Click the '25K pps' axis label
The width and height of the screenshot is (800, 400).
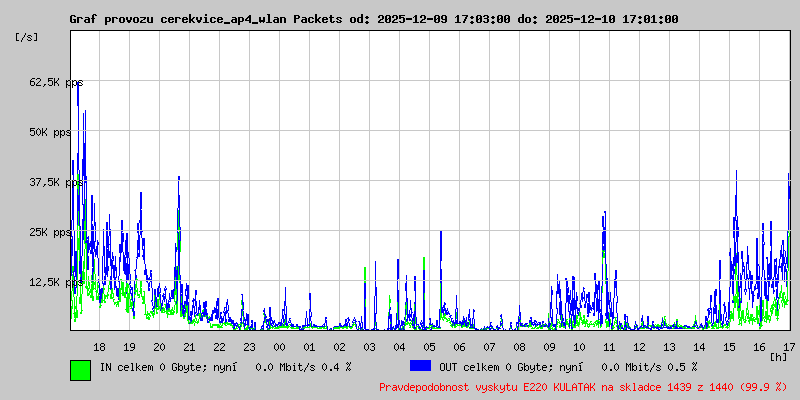tap(51, 232)
